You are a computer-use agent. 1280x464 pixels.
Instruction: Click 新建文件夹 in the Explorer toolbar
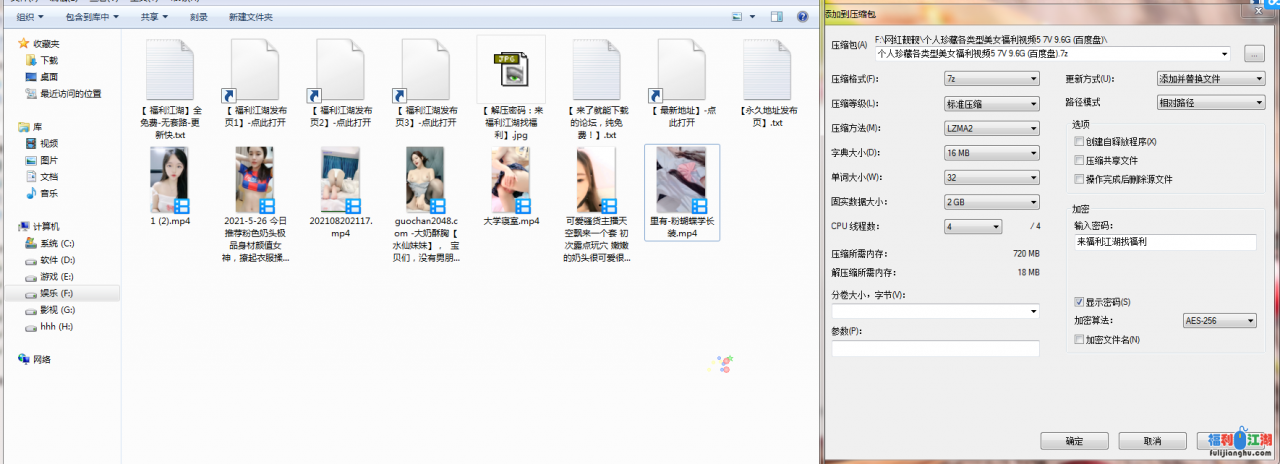250,17
